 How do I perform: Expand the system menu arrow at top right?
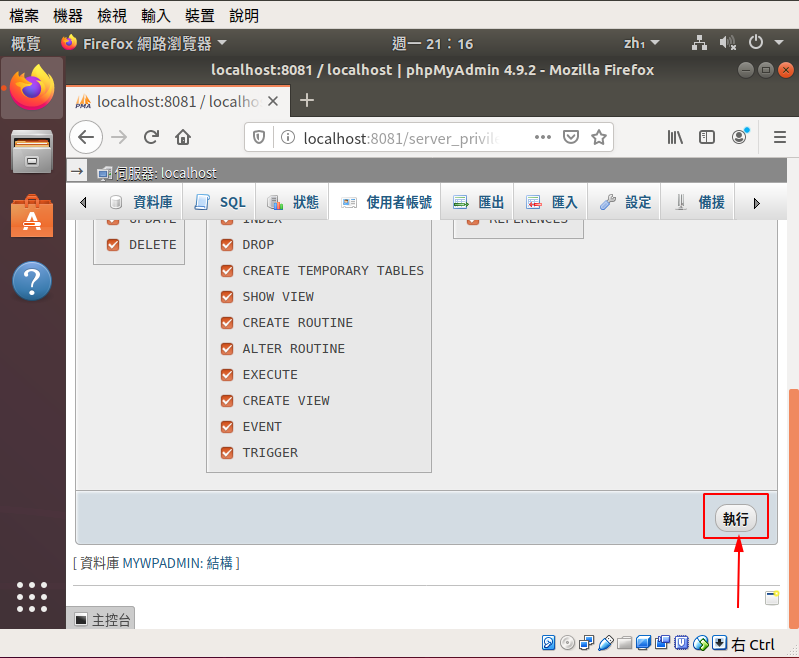[779, 43]
